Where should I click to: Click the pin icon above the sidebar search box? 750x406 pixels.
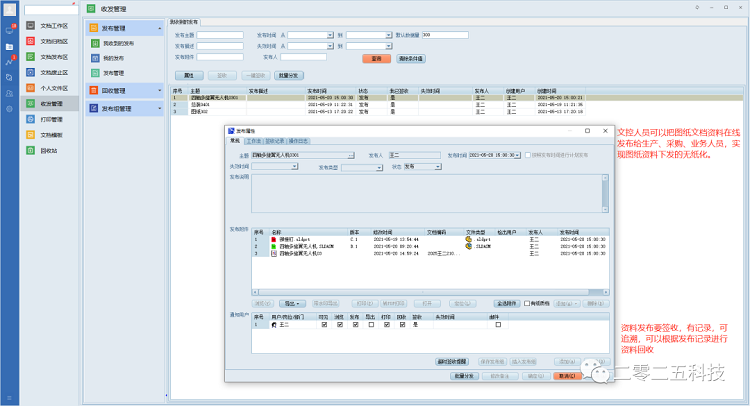(x=73, y=4)
